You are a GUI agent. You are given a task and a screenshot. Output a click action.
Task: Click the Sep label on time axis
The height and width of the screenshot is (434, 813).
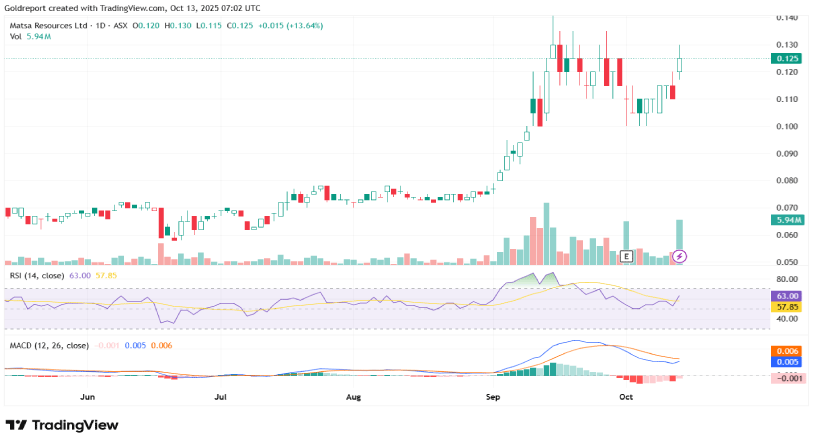point(489,397)
